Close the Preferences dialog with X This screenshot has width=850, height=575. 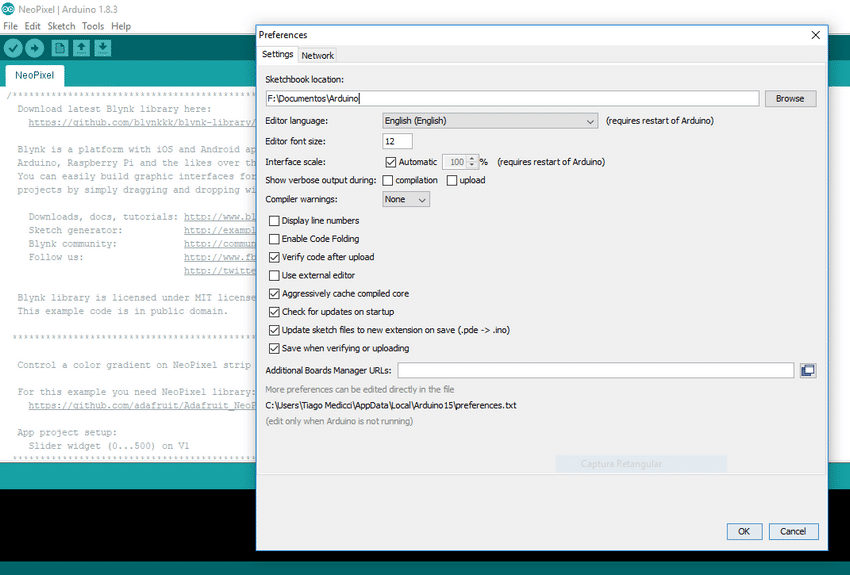coord(815,35)
